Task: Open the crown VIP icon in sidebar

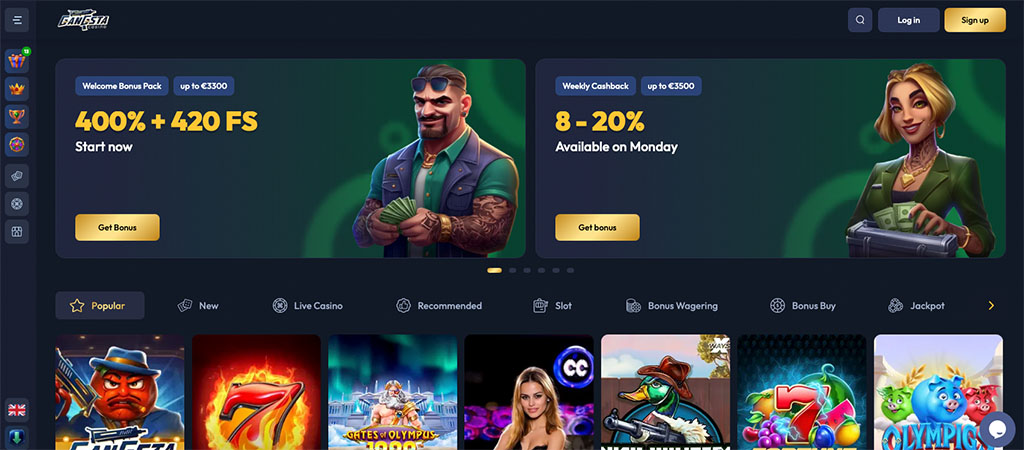Action: tap(17, 89)
